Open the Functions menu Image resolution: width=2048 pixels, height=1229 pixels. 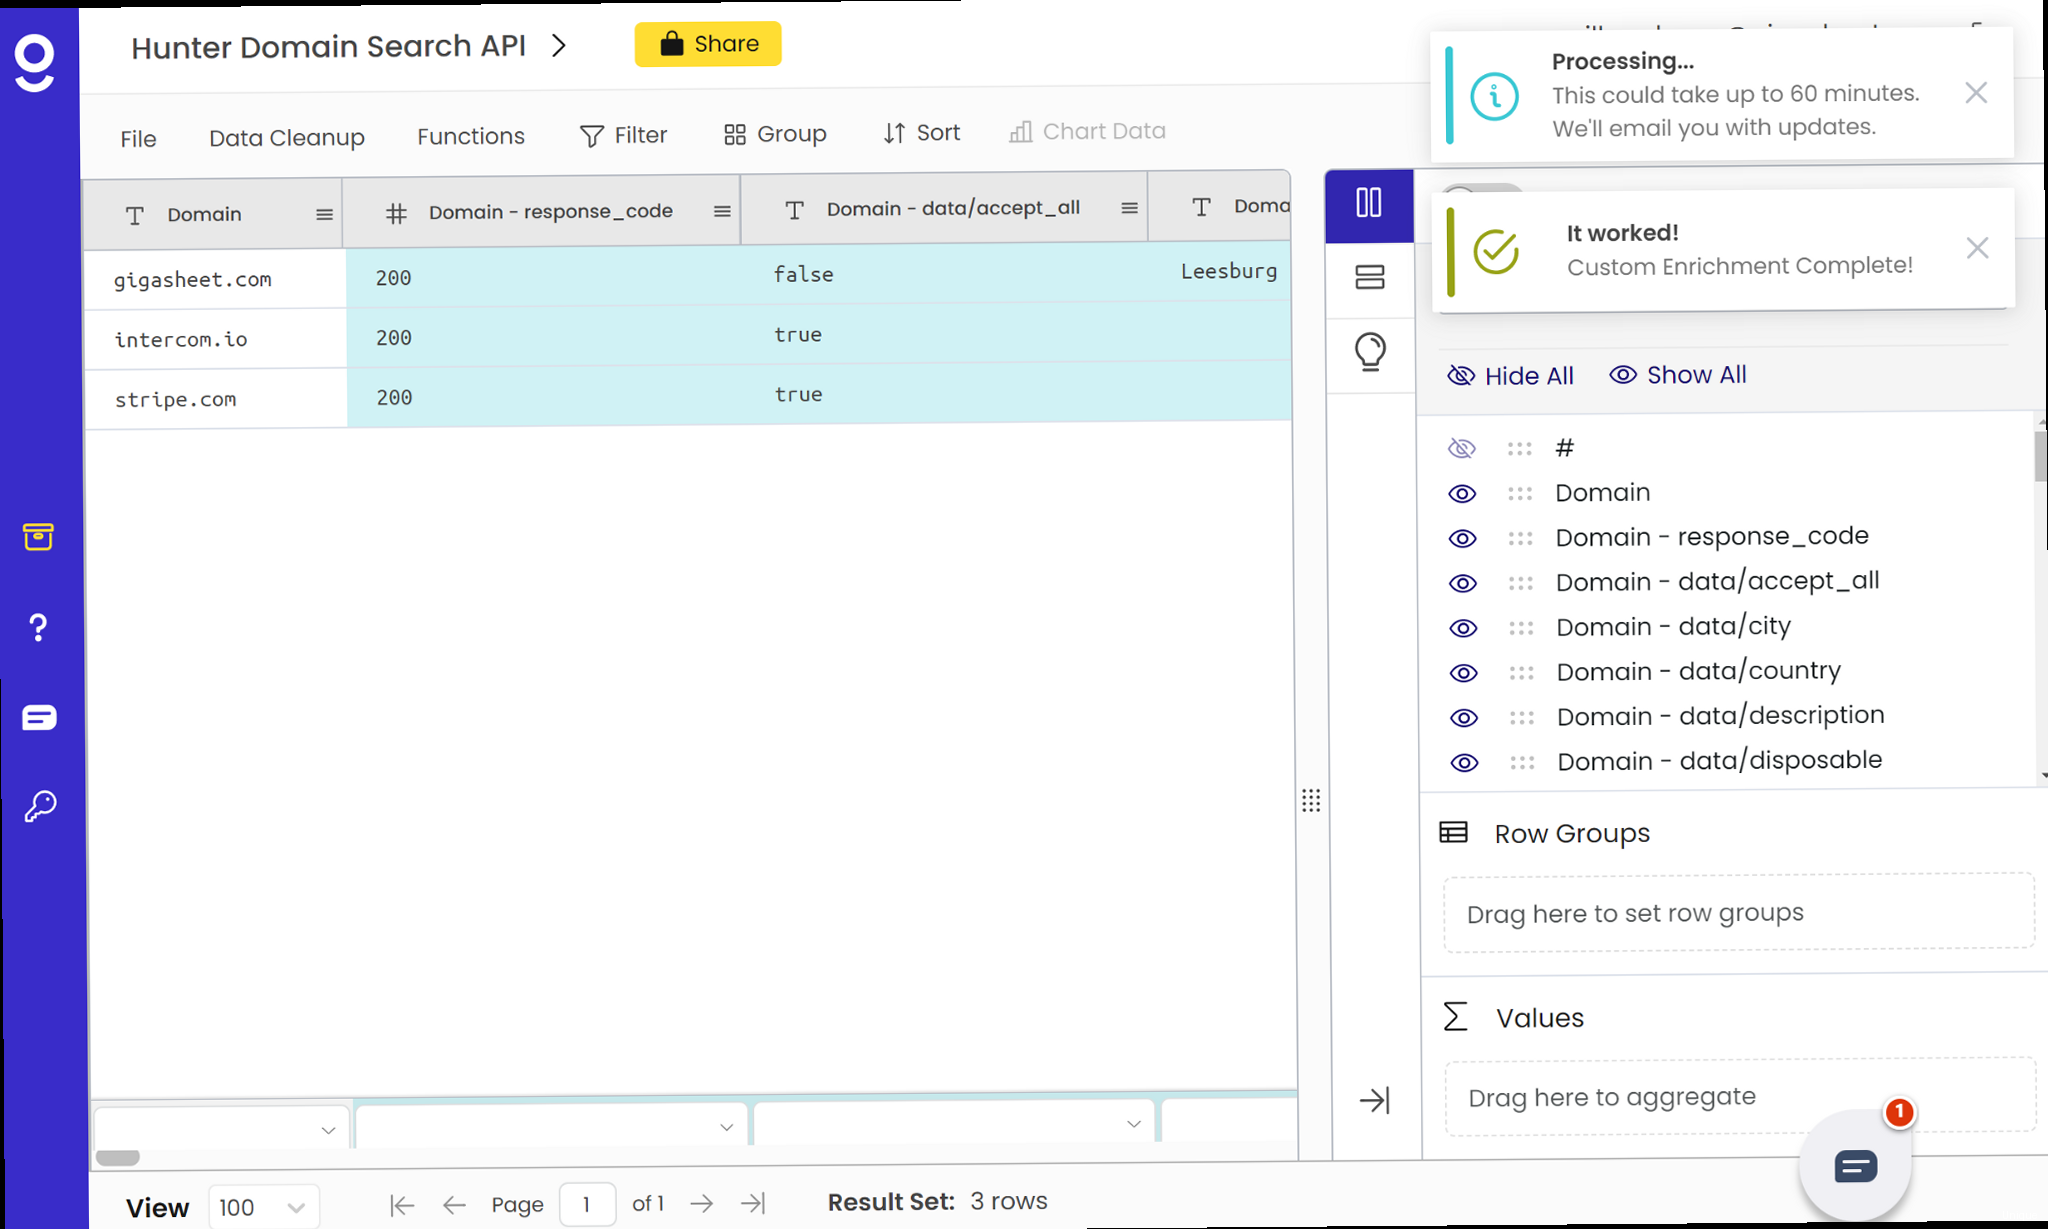(470, 136)
